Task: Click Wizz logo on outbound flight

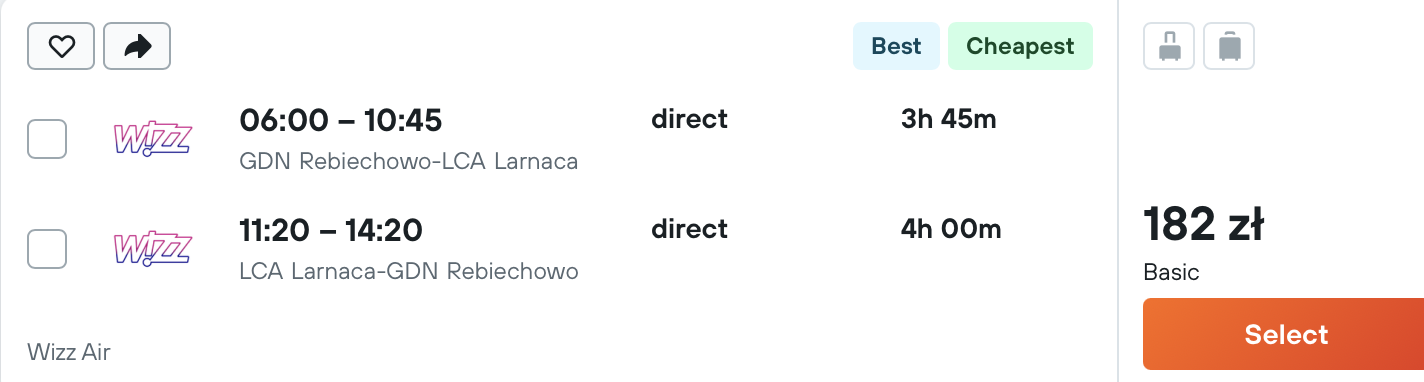Action: pos(153,139)
